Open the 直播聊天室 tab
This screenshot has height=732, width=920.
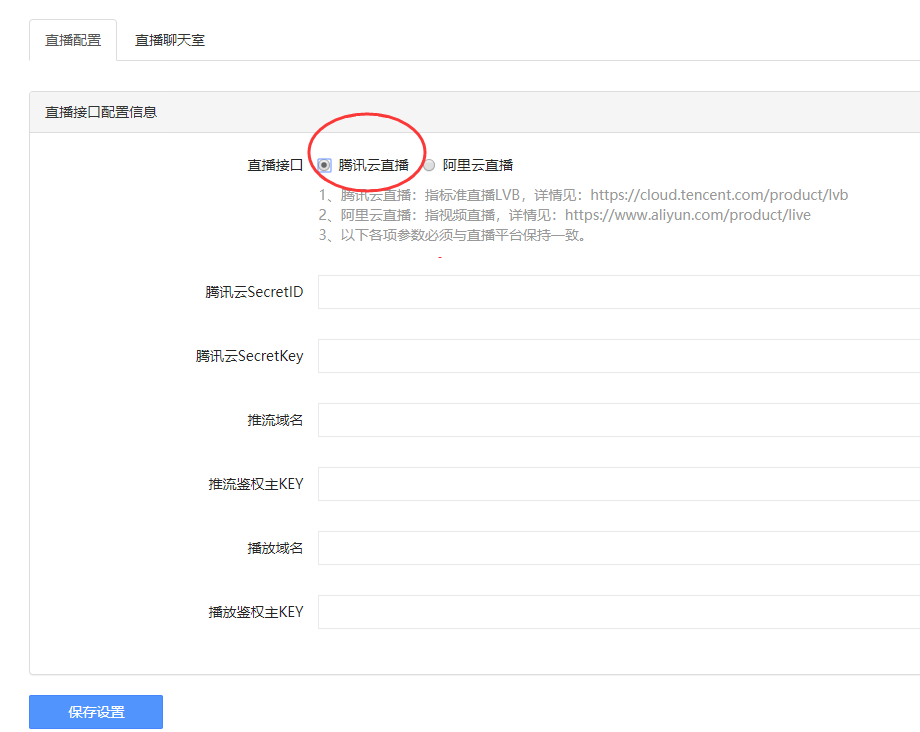(x=170, y=40)
